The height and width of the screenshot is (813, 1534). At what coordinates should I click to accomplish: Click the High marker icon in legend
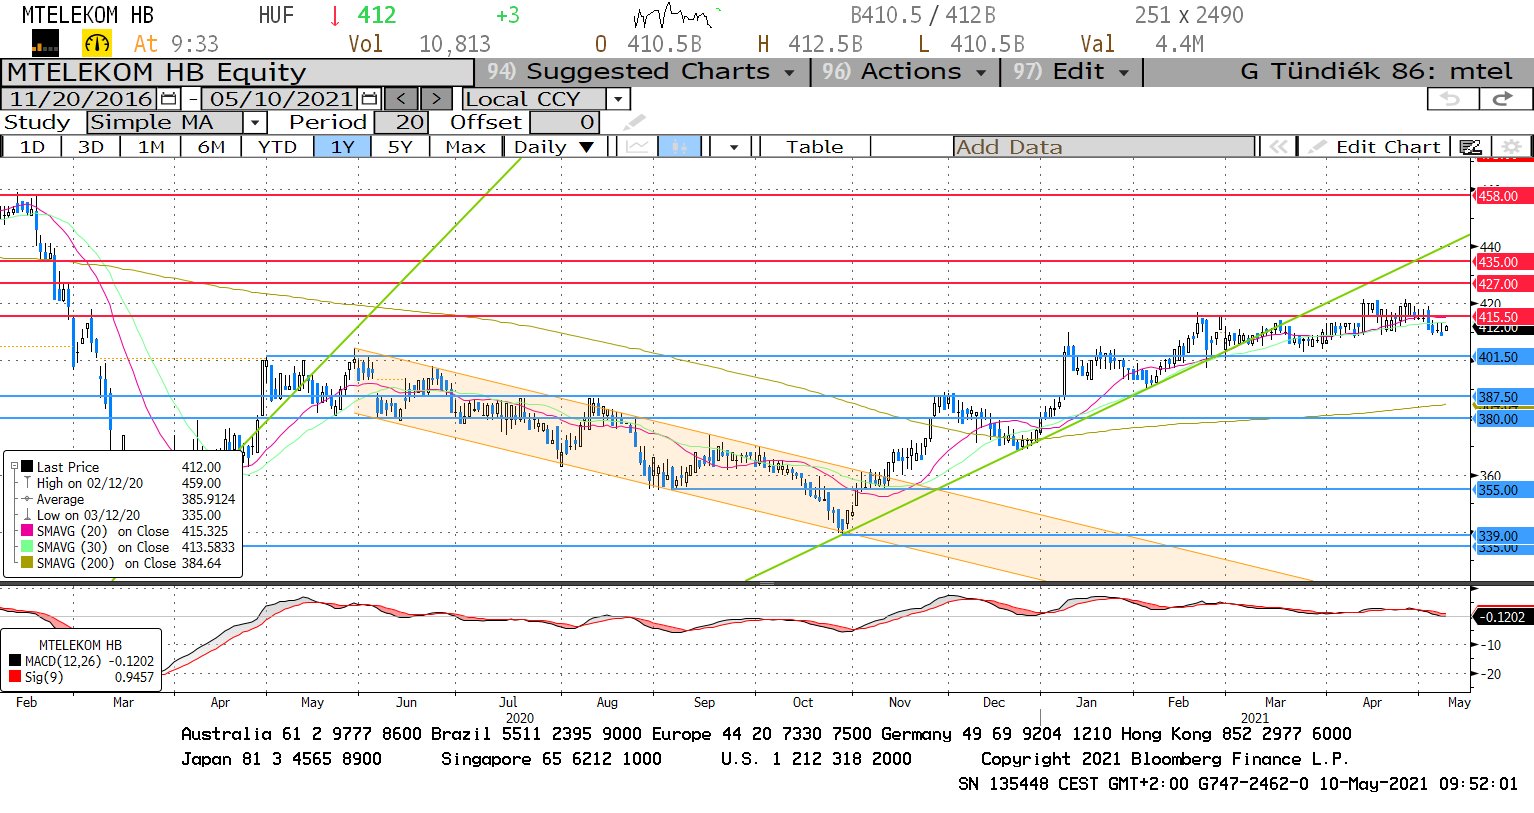point(27,483)
